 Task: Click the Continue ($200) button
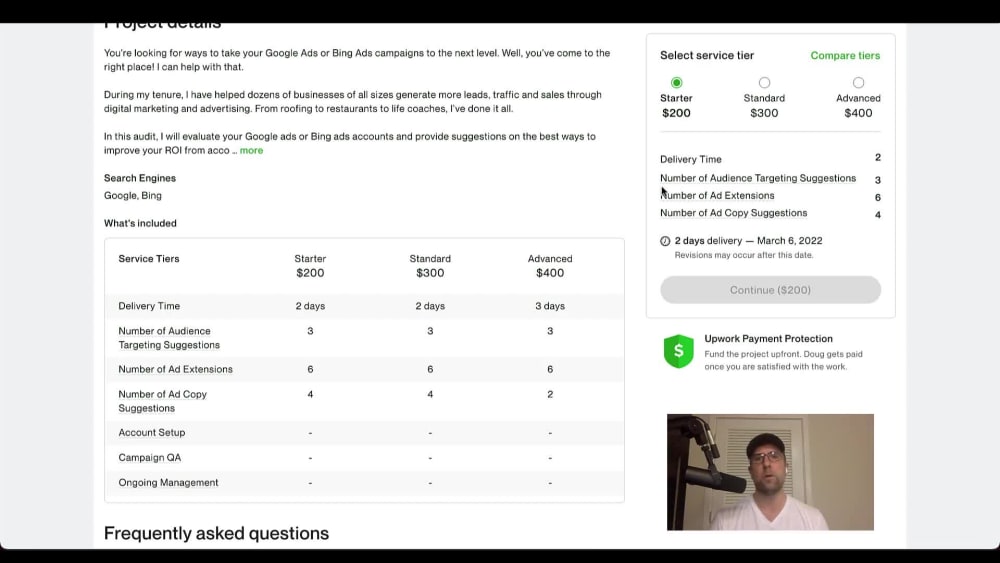tap(770, 290)
